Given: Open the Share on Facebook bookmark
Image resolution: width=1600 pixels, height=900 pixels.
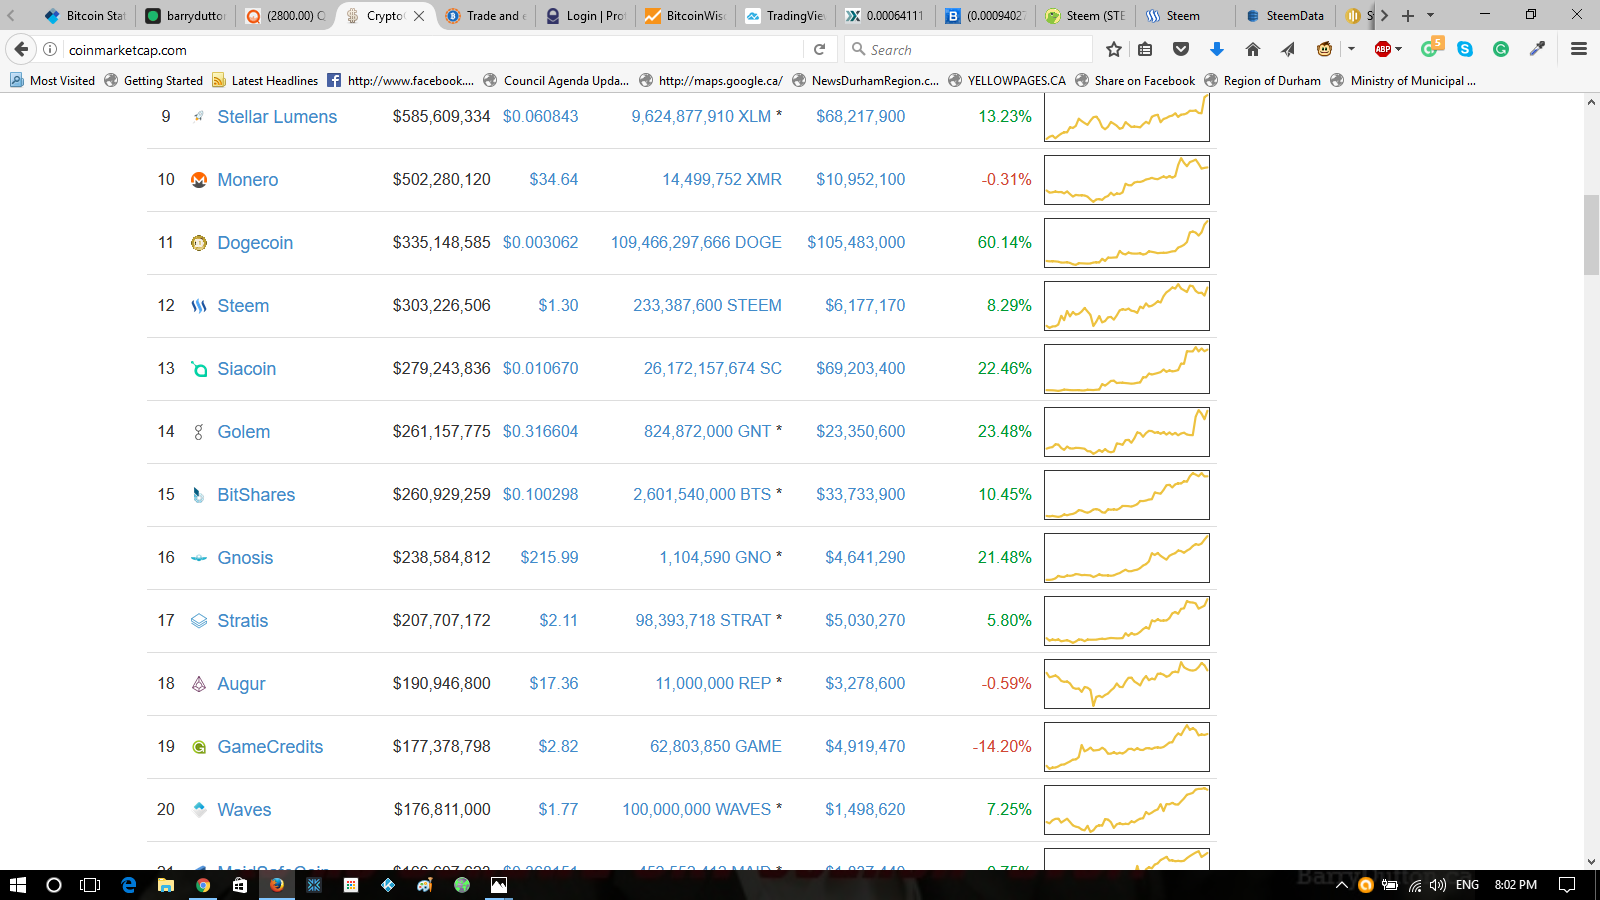Looking at the screenshot, I should pos(1134,80).
